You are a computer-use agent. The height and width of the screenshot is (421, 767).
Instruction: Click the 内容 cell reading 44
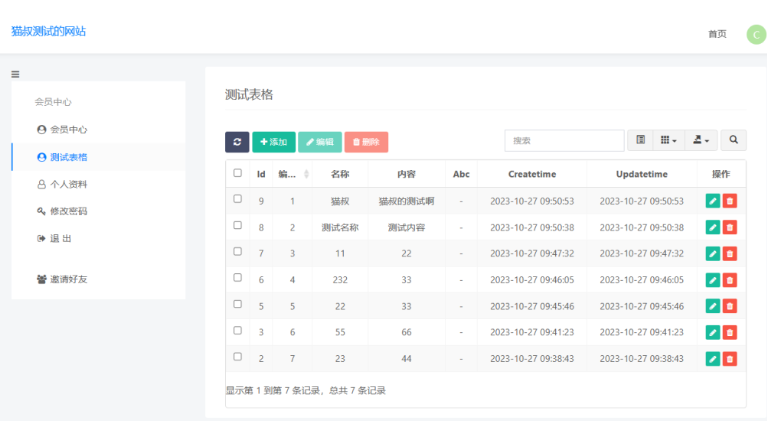pyautogui.click(x=406, y=359)
